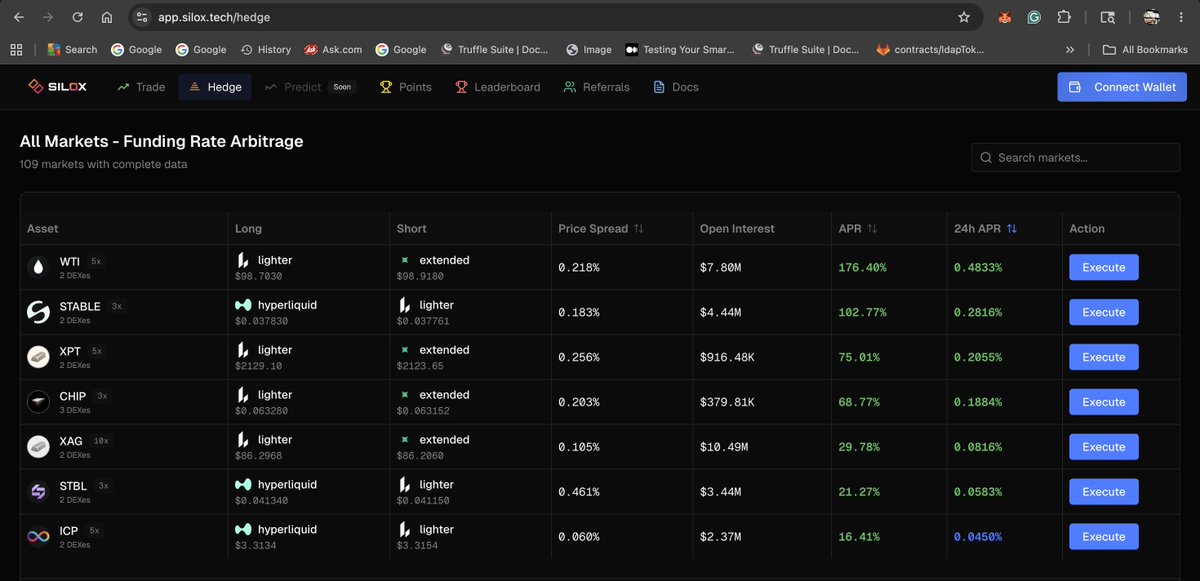Open the tab search icon in toolbar
Image resolution: width=1200 pixels, height=581 pixels.
click(x=1107, y=17)
